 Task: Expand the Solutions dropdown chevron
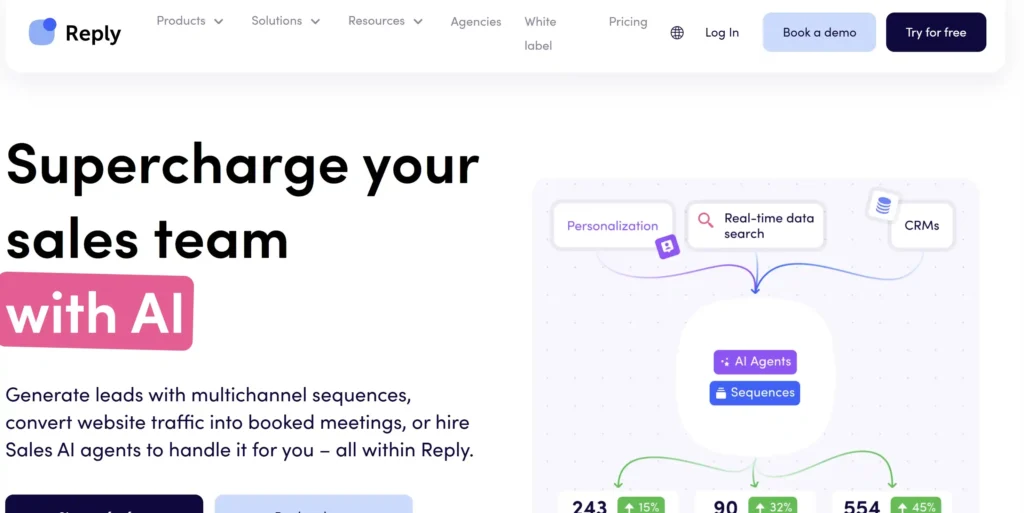[315, 22]
